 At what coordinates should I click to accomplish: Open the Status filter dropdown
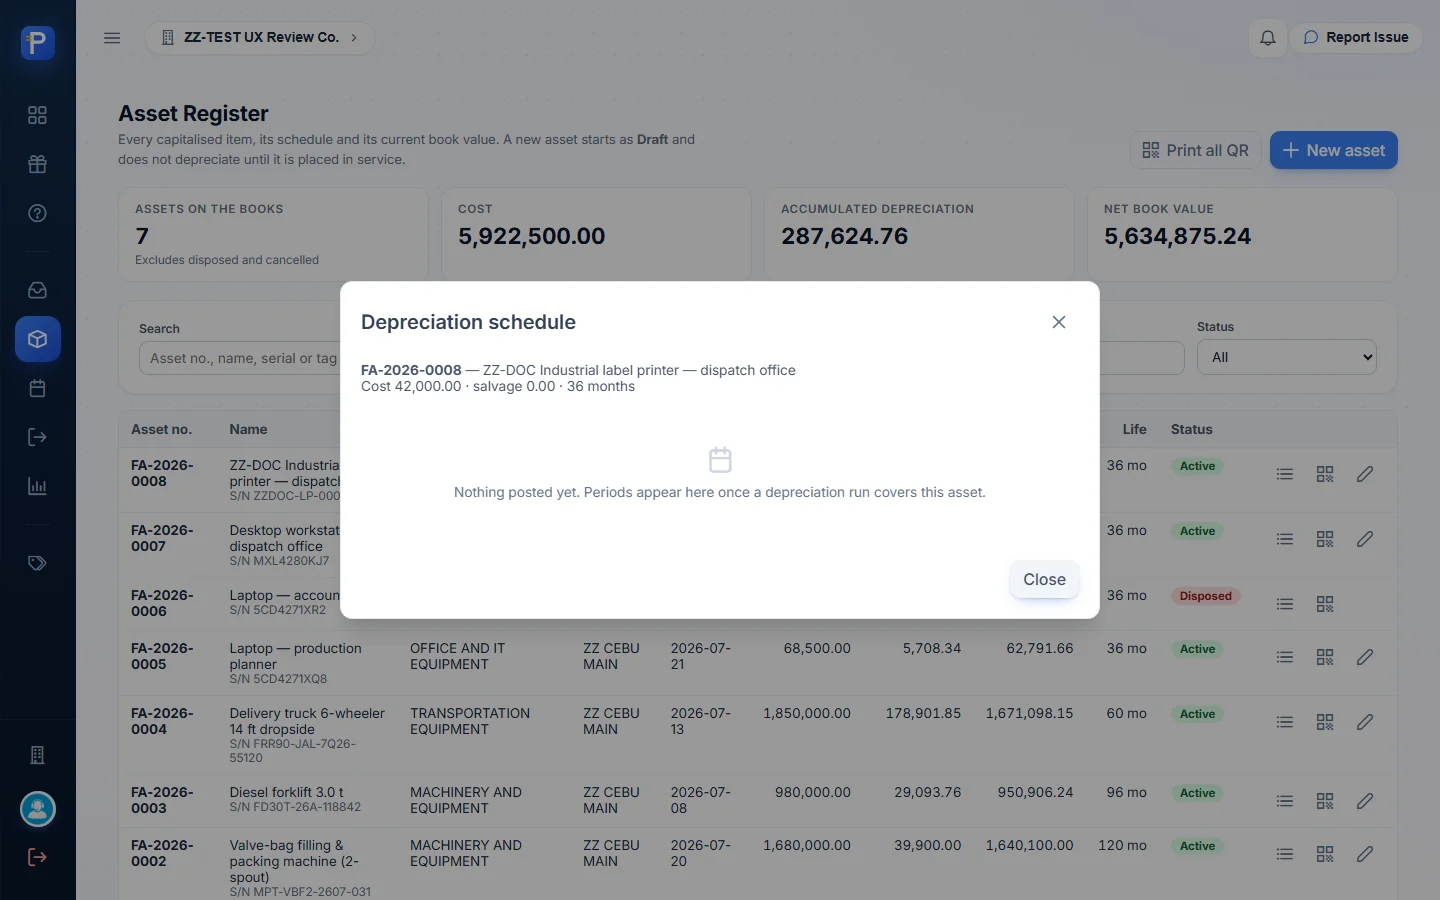point(1287,357)
